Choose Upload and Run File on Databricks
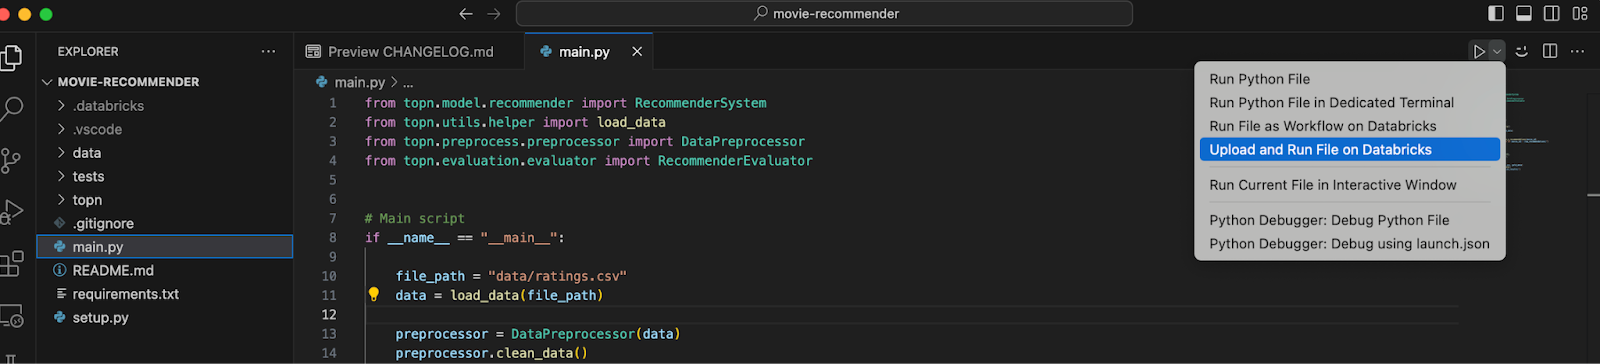 point(1349,149)
